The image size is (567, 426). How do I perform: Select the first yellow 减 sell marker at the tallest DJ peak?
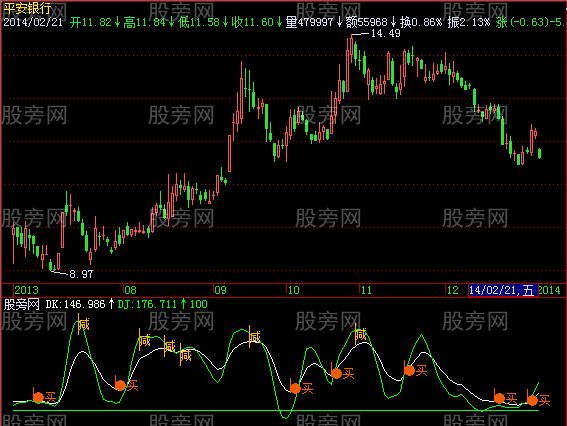83,324
